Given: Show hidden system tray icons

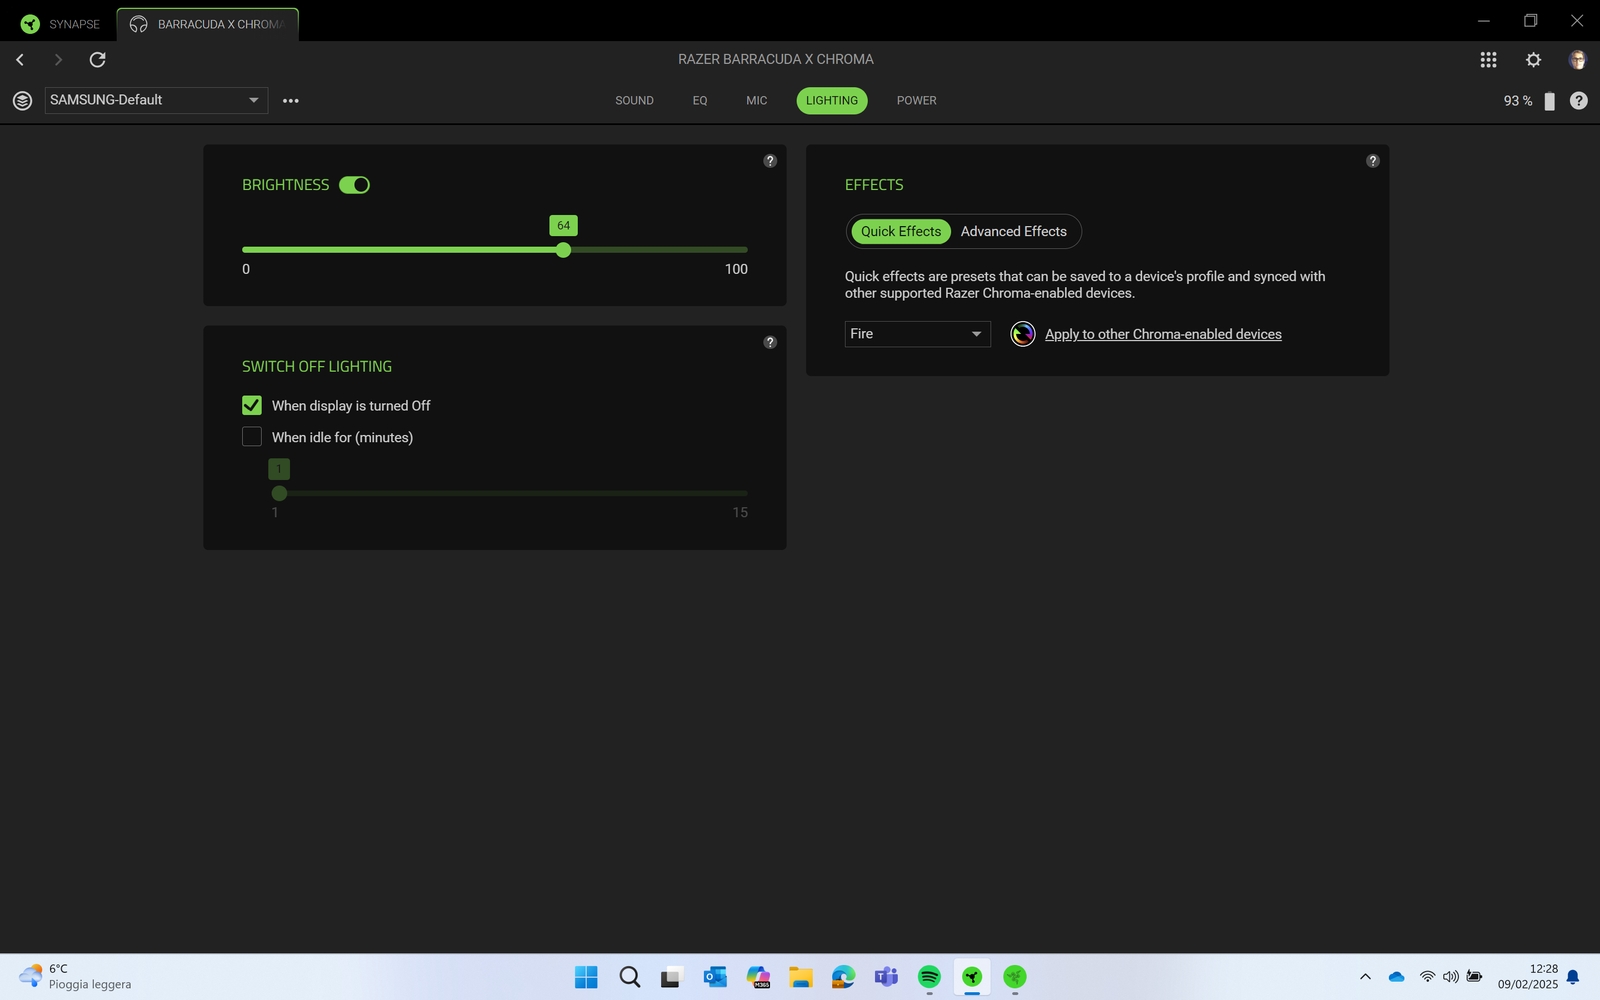Looking at the screenshot, I should (1365, 977).
